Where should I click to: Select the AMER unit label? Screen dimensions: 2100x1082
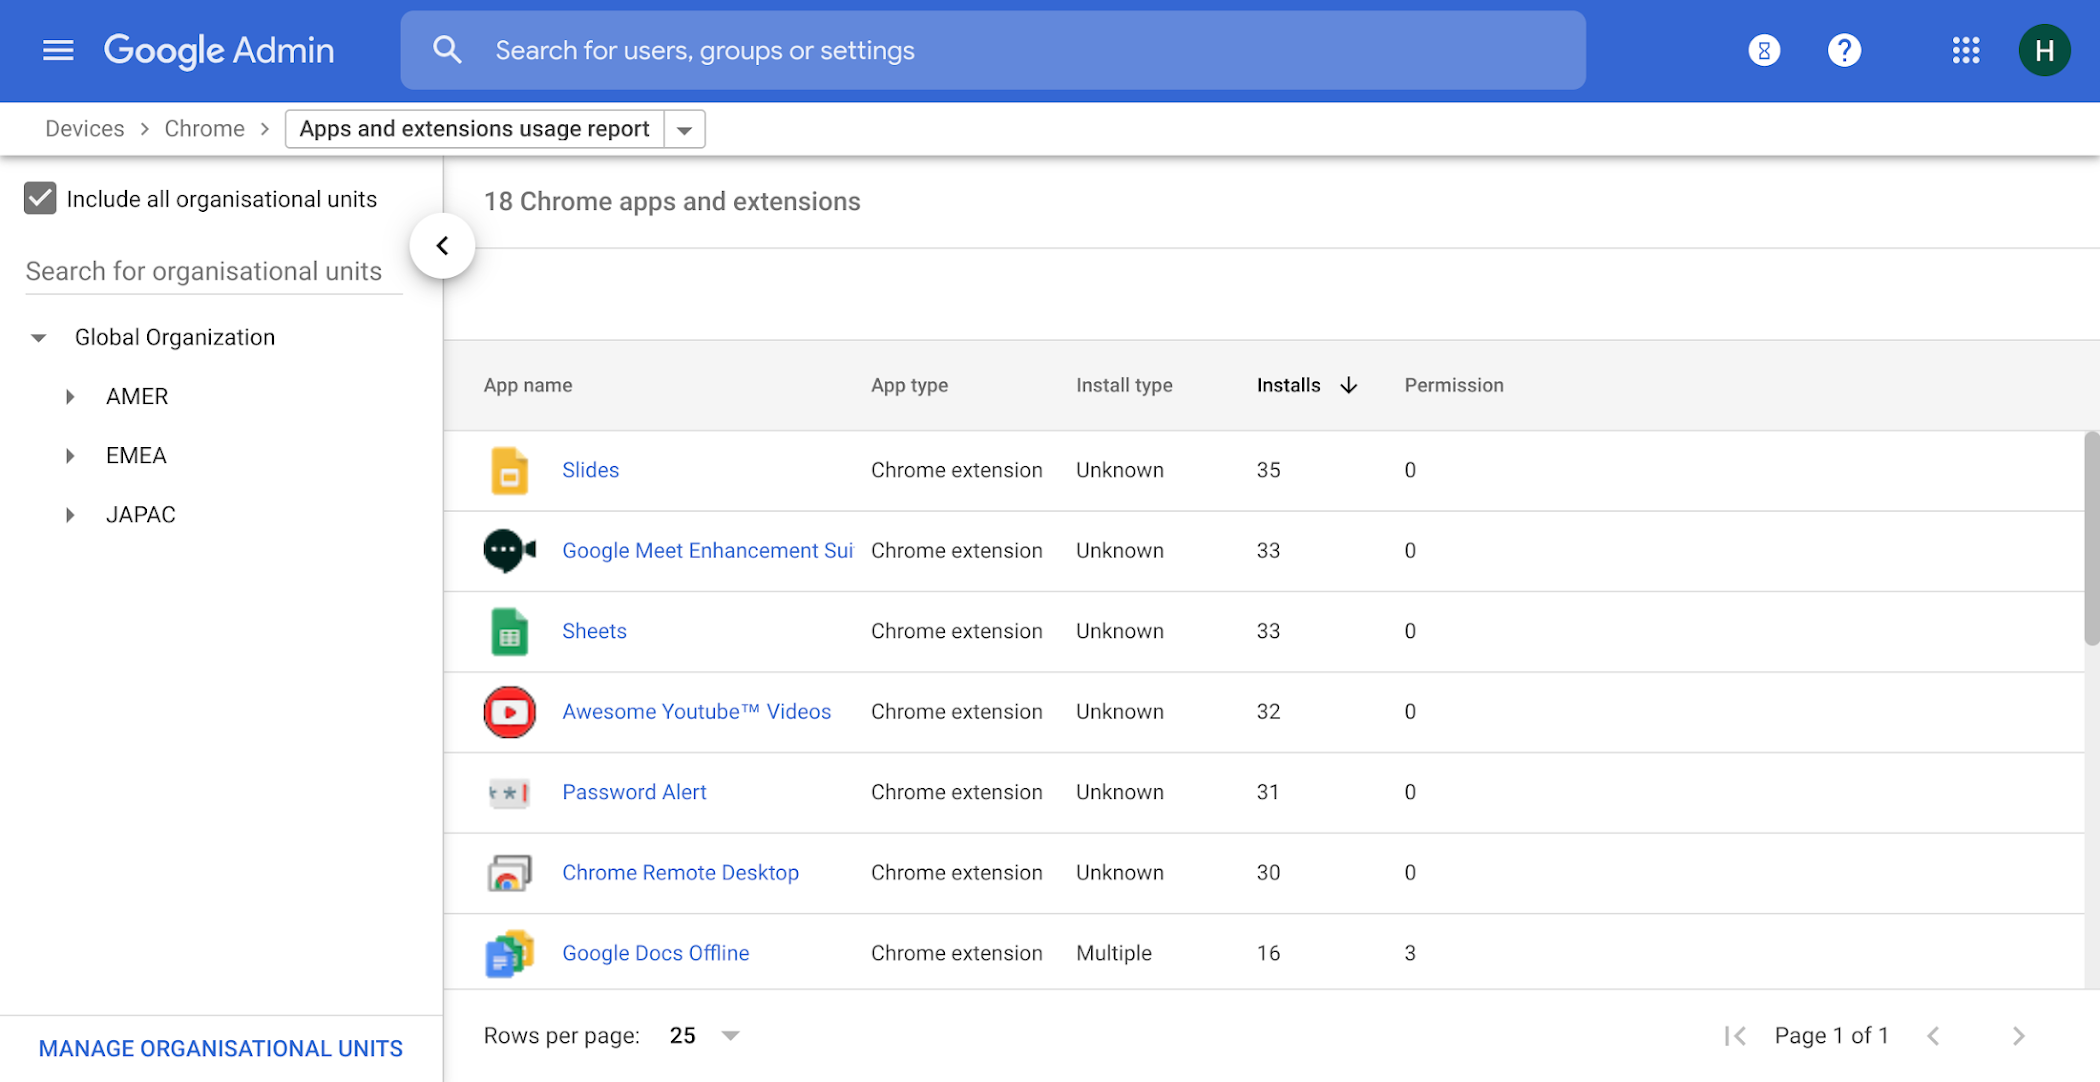pyautogui.click(x=137, y=397)
